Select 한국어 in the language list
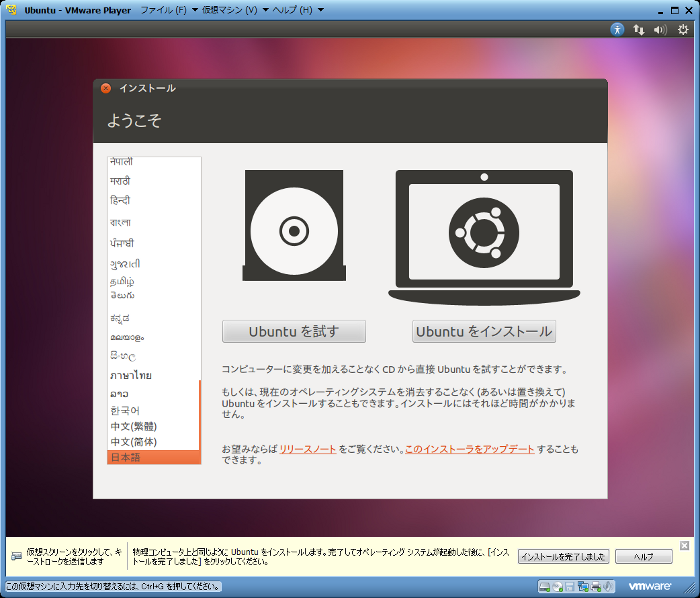Screen dimensions: 700x598 [x=154, y=410]
